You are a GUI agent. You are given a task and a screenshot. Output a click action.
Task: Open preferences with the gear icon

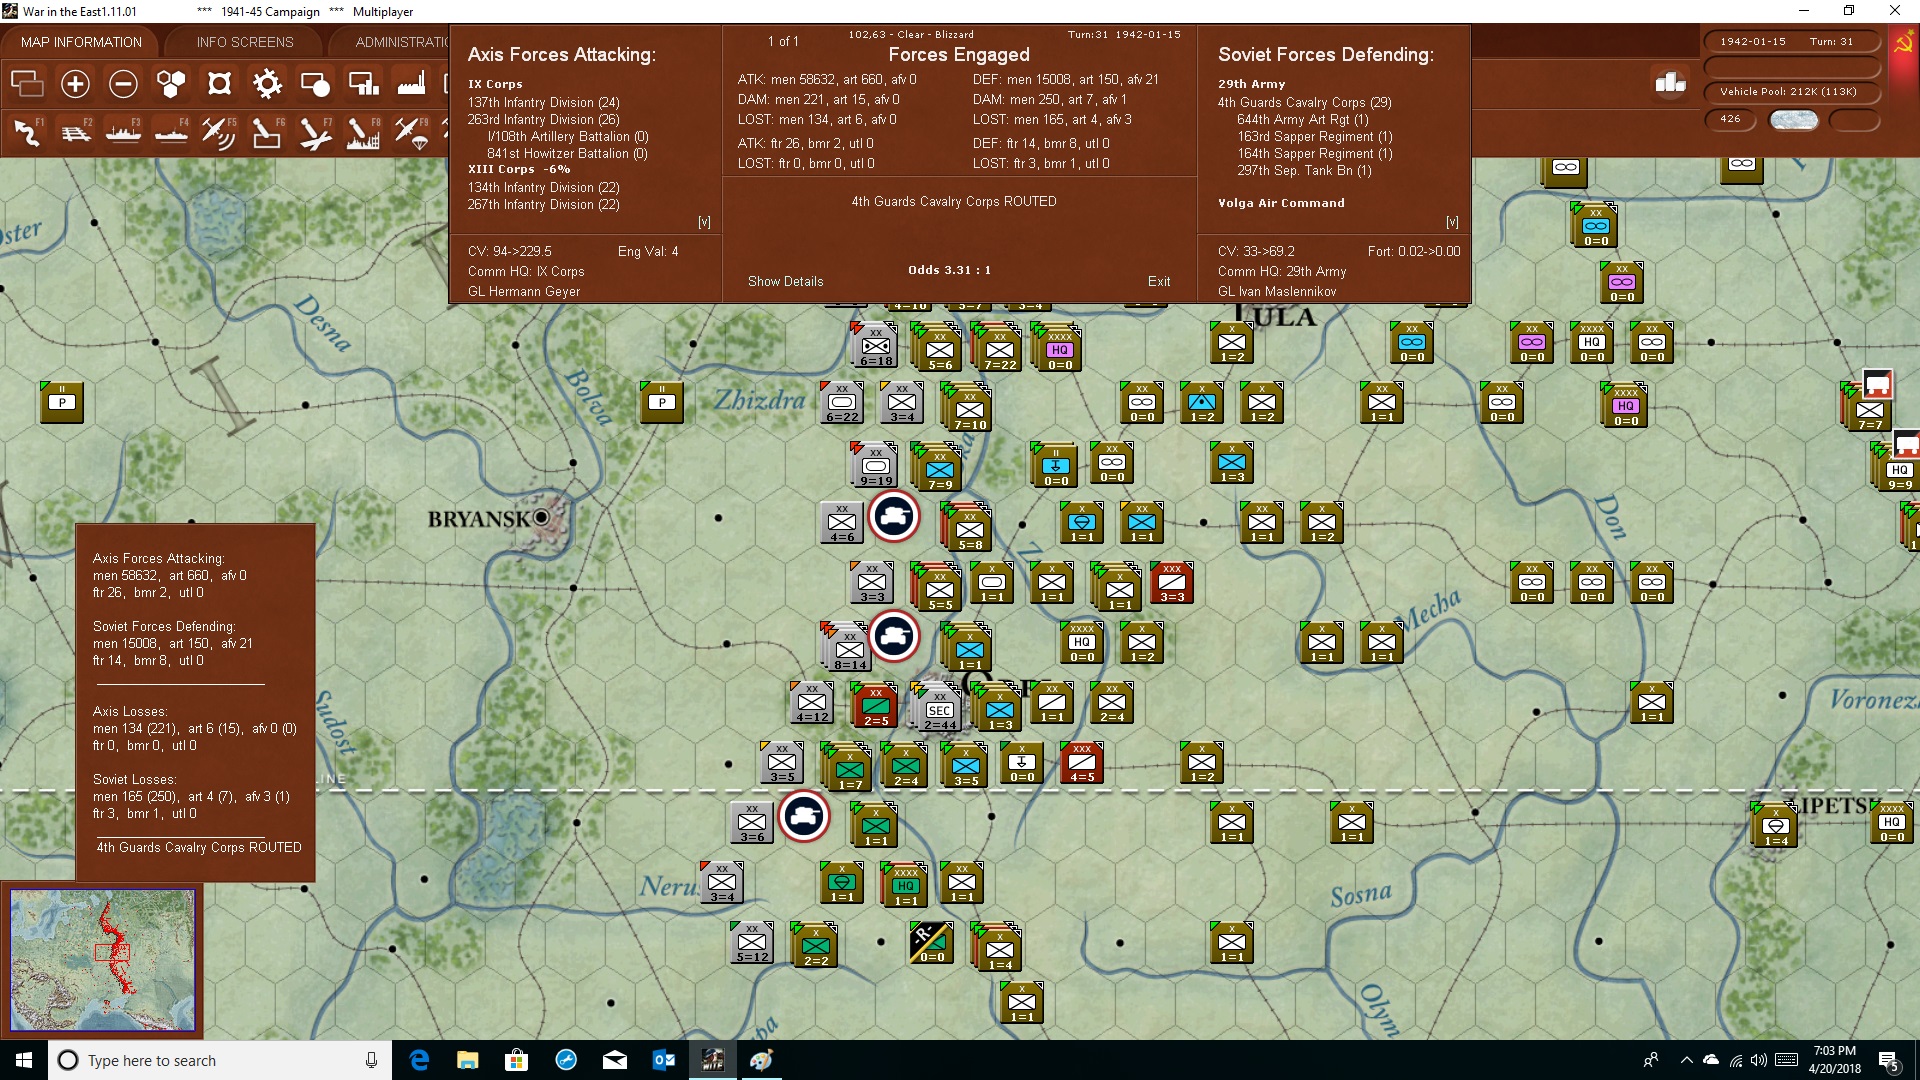coord(267,84)
